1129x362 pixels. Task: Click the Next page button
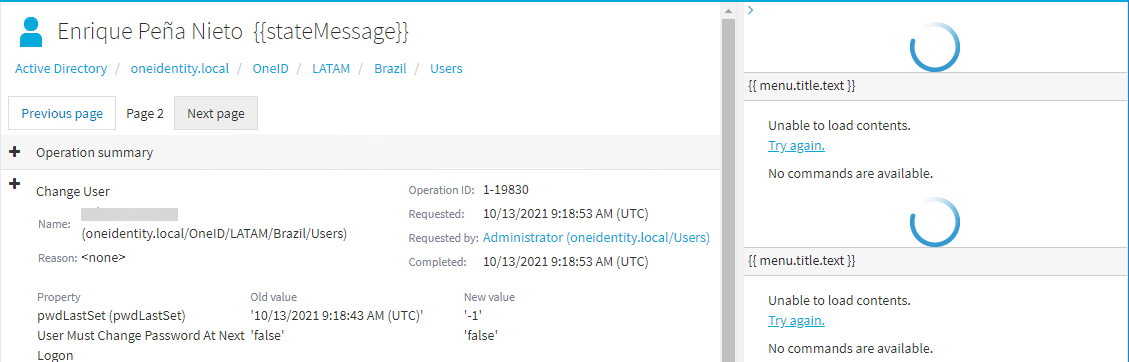216,113
